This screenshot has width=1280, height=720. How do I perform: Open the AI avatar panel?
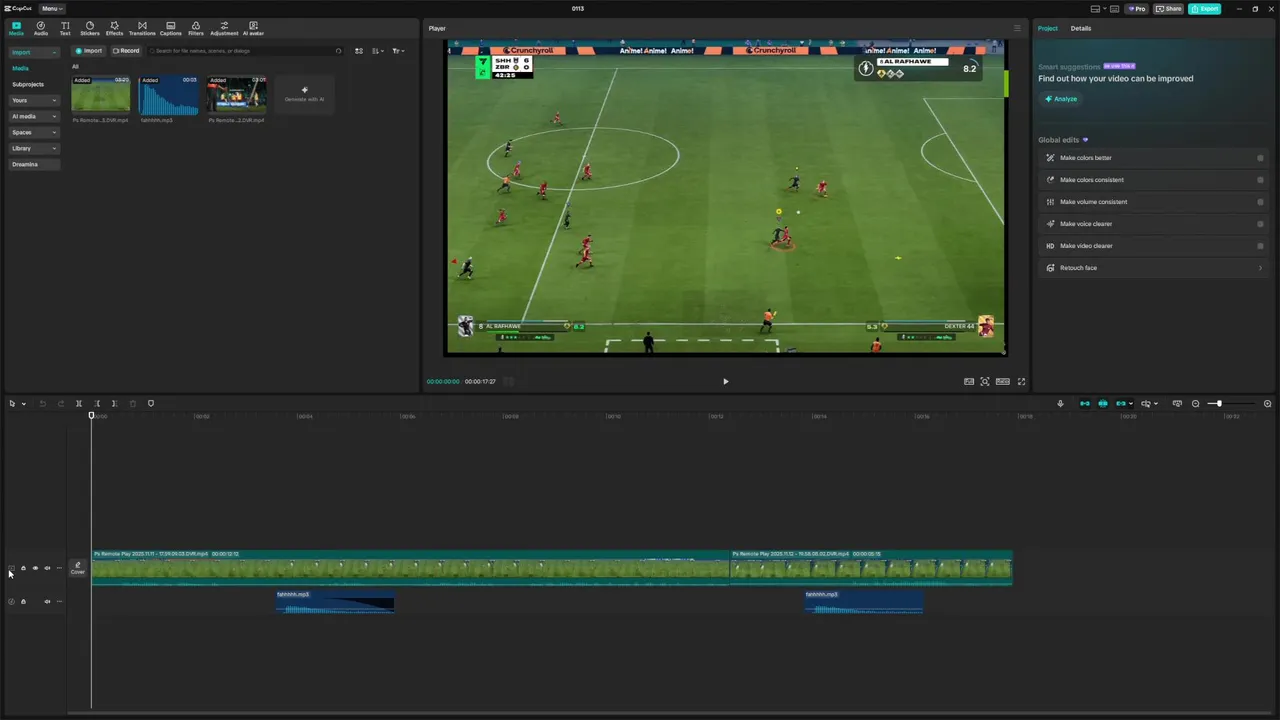tap(253, 28)
